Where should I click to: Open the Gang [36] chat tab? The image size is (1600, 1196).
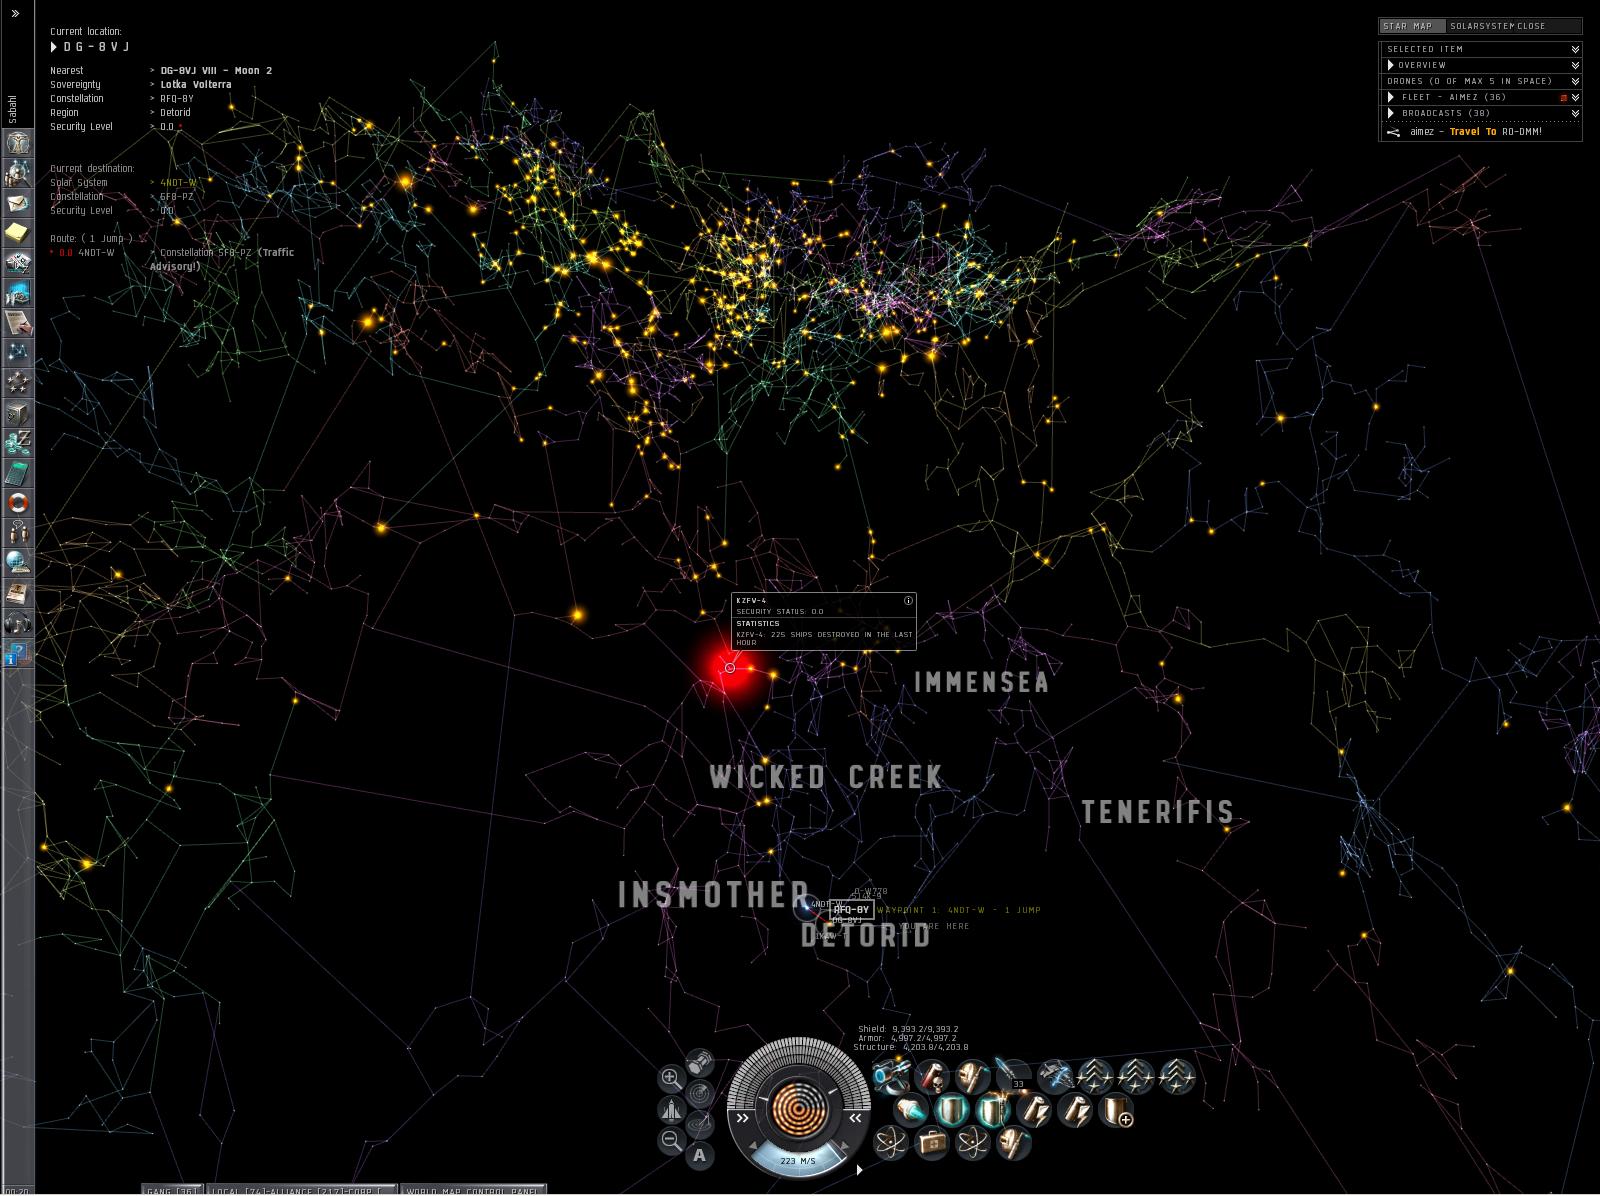click(173, 1190)
